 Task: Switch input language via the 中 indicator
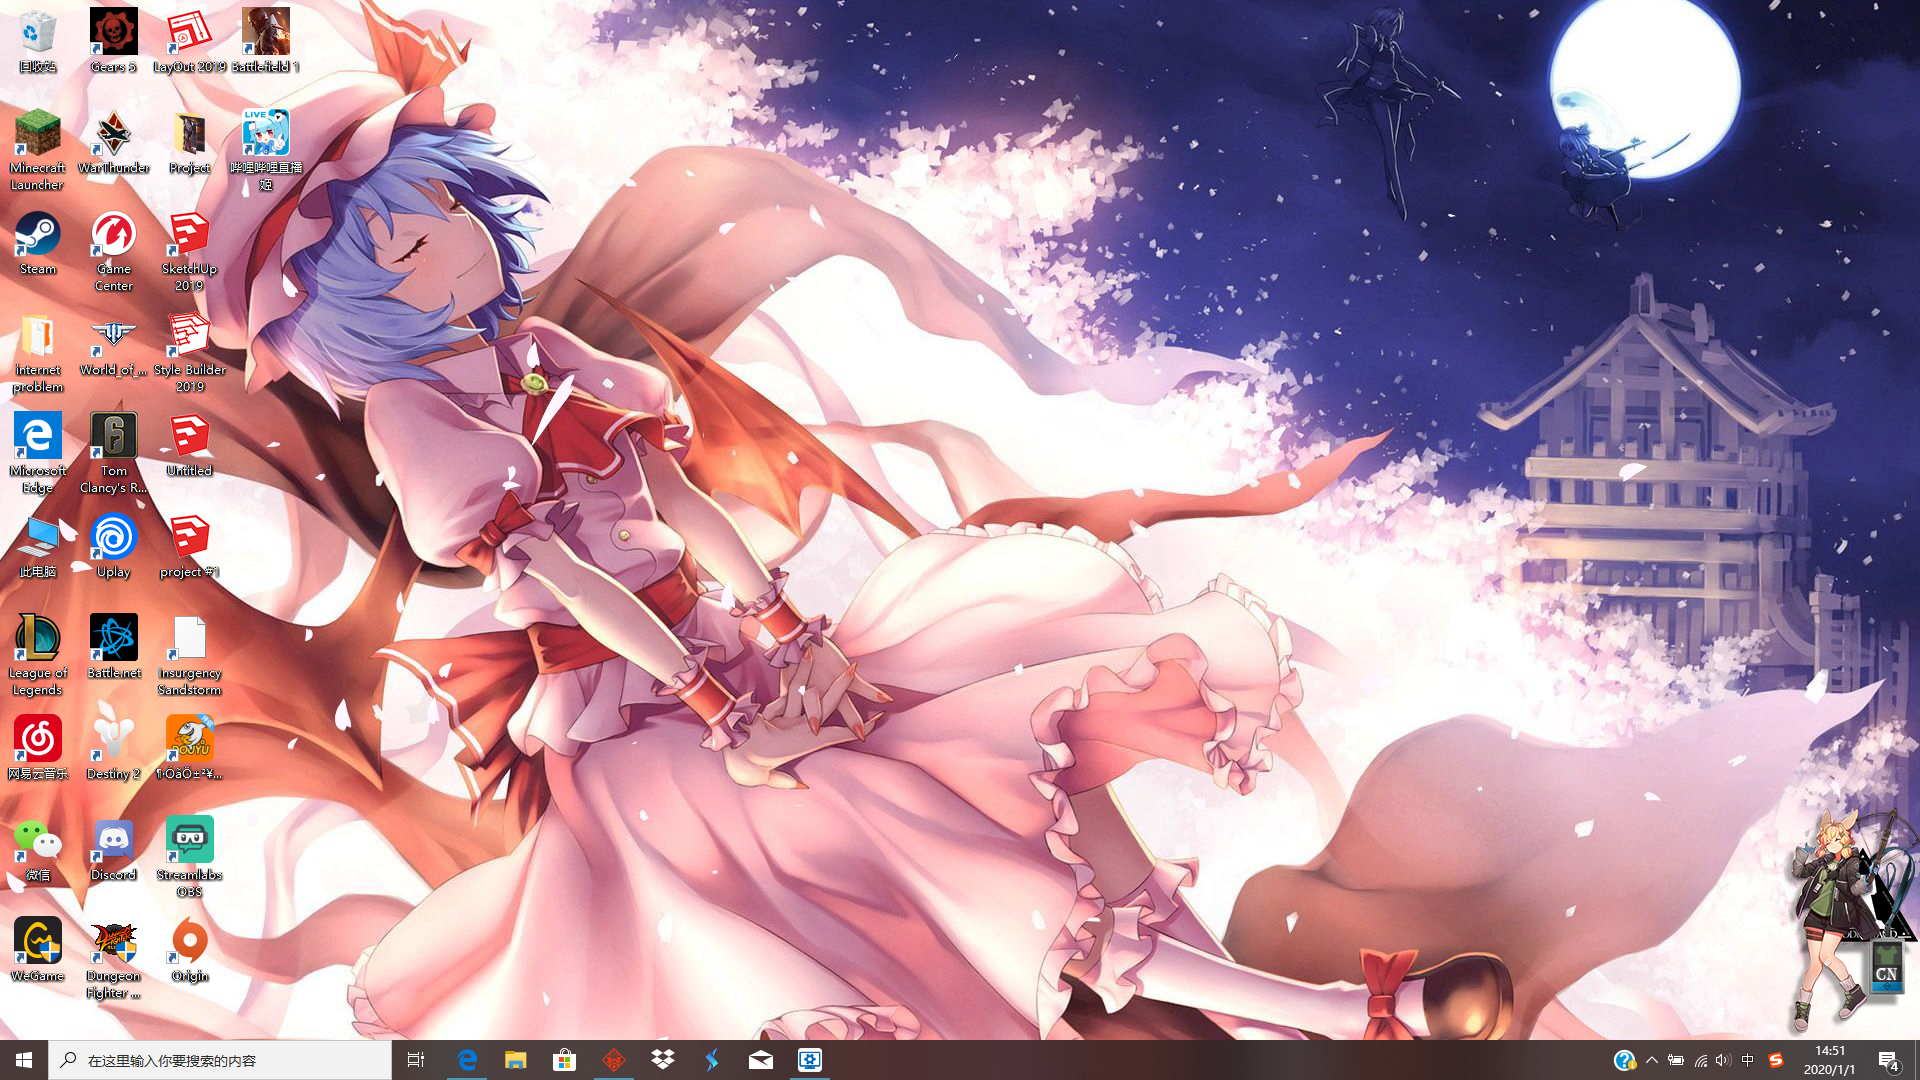[x=1746, y=1060]
